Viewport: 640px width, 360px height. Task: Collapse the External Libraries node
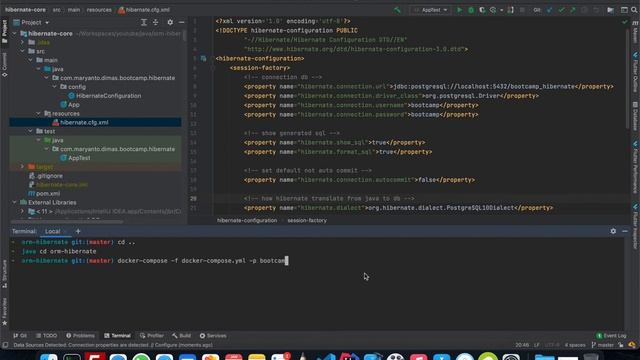pyautogui.click(x=15, y=202)
